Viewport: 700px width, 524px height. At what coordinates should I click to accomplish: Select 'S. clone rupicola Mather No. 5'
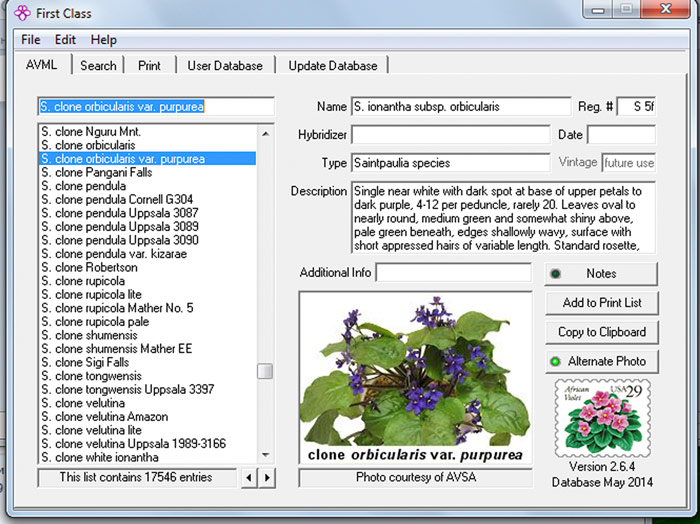click(x=147, y=308)
